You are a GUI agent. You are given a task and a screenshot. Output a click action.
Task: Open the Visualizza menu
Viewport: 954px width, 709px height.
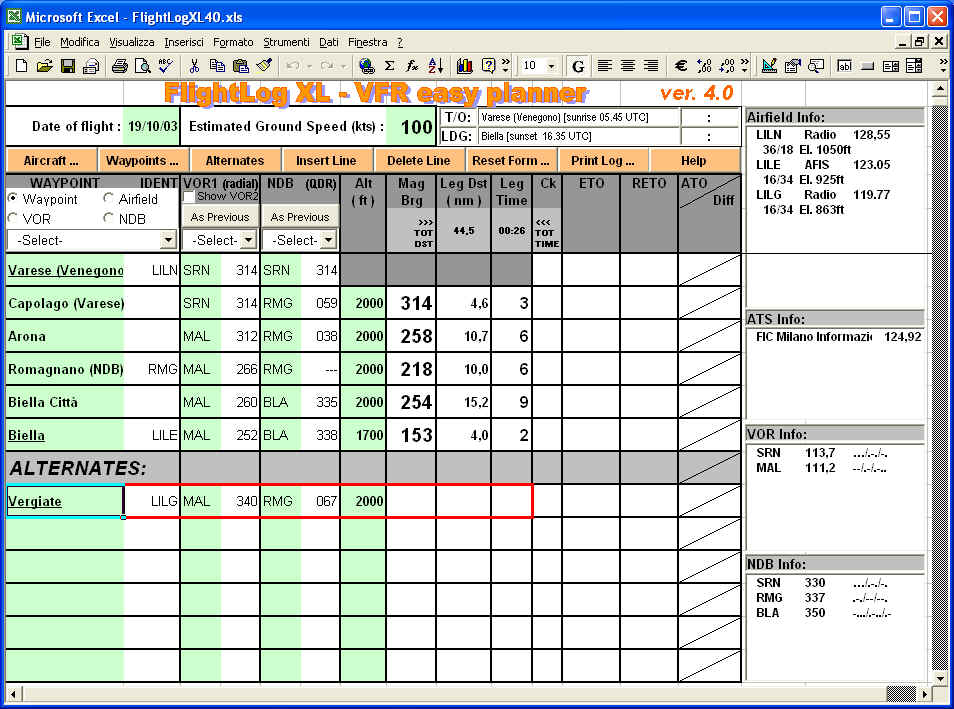[x=132, y=42]
